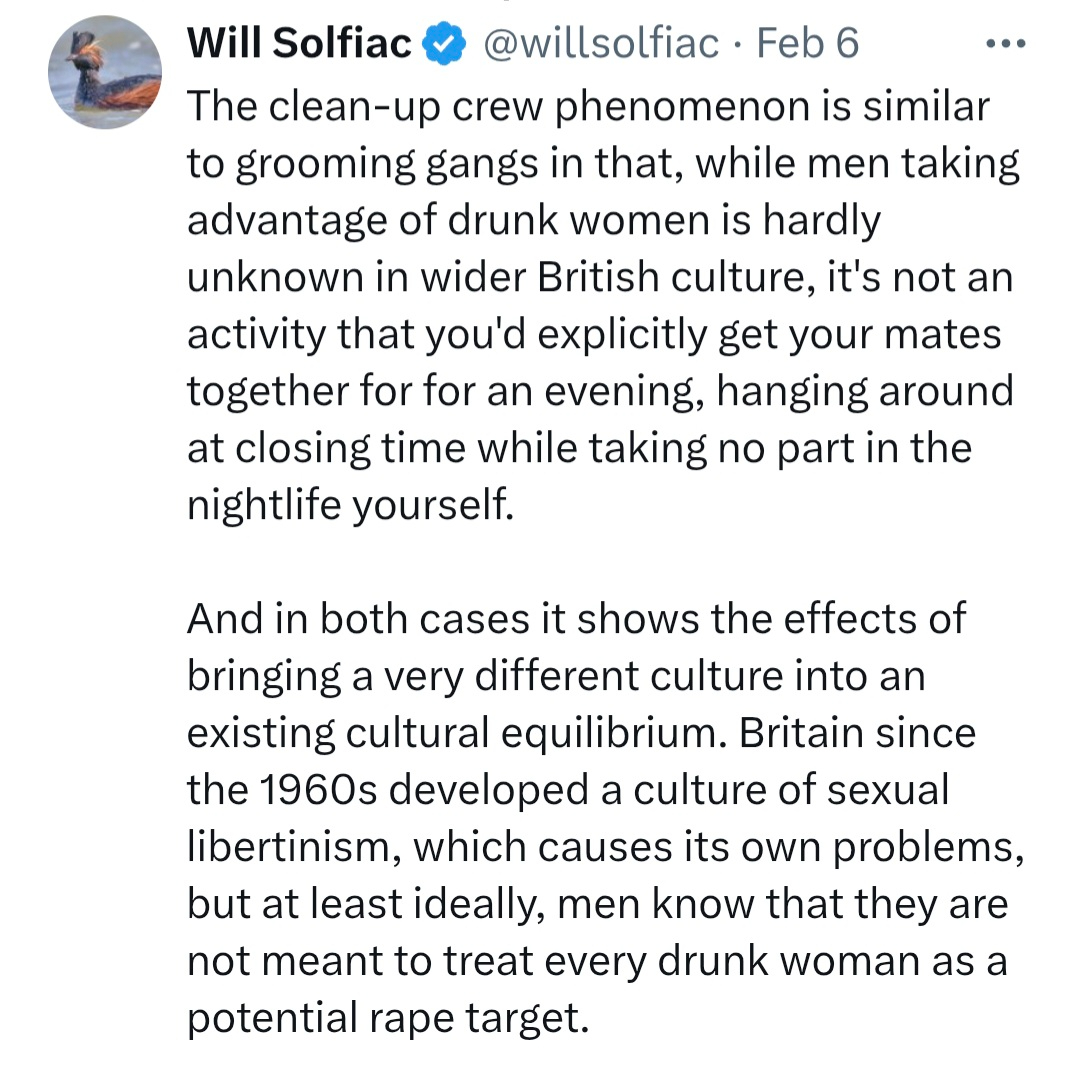Open Will Solfiac's profile avatar picture
This screenshot has width=1080, height=1068.
coord(104,72)
